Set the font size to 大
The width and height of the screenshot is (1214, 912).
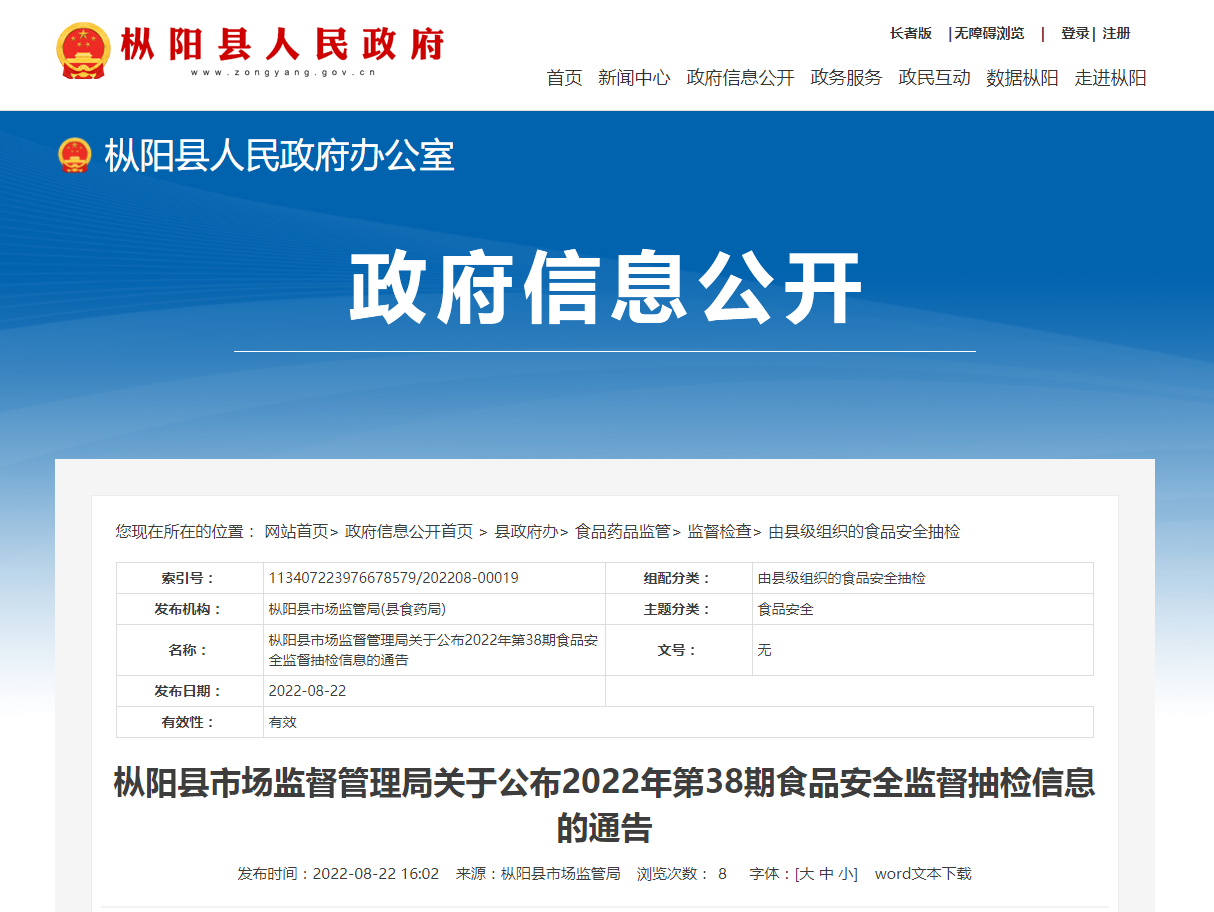click(807, 873)
